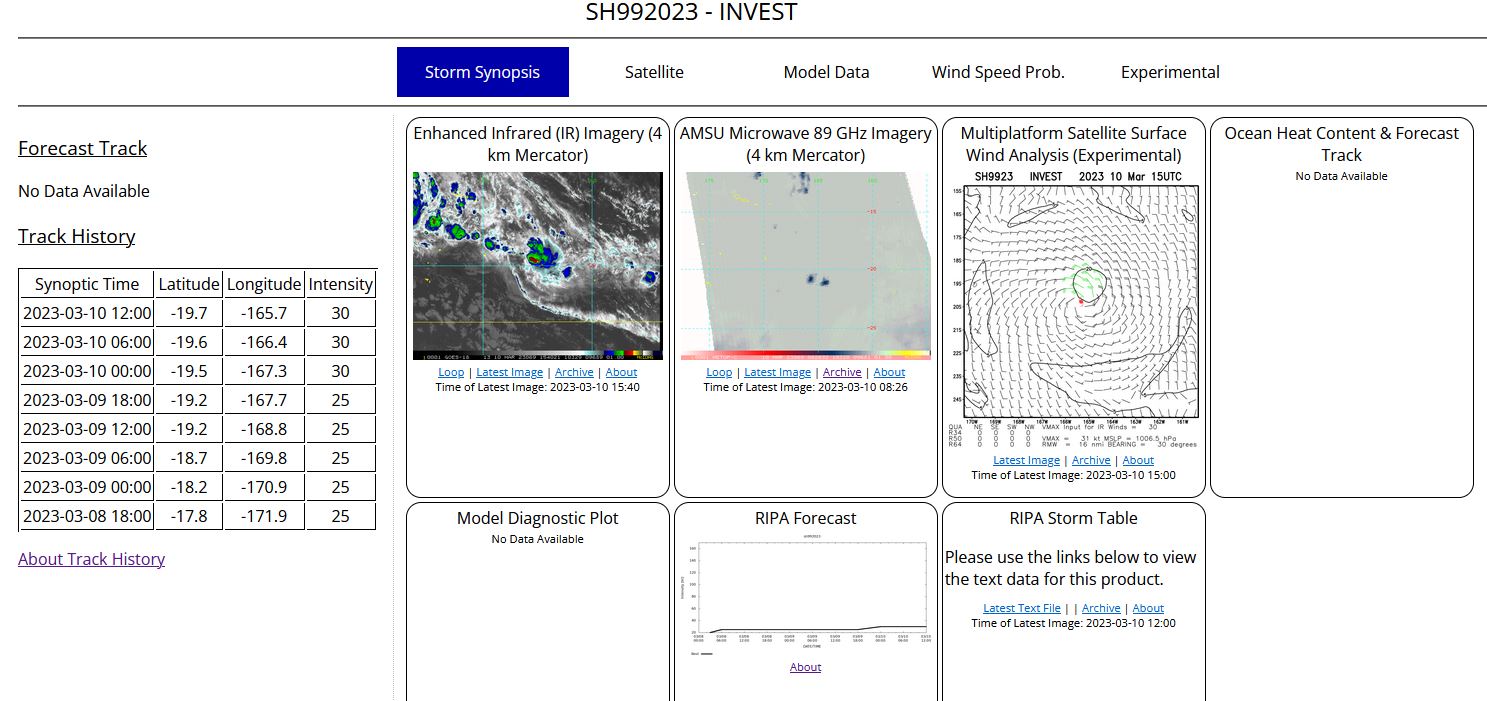This screenshot has height=701, width=1487.
Task: Open the Storm Synopsis tab
Action: [x=482, y=72]
